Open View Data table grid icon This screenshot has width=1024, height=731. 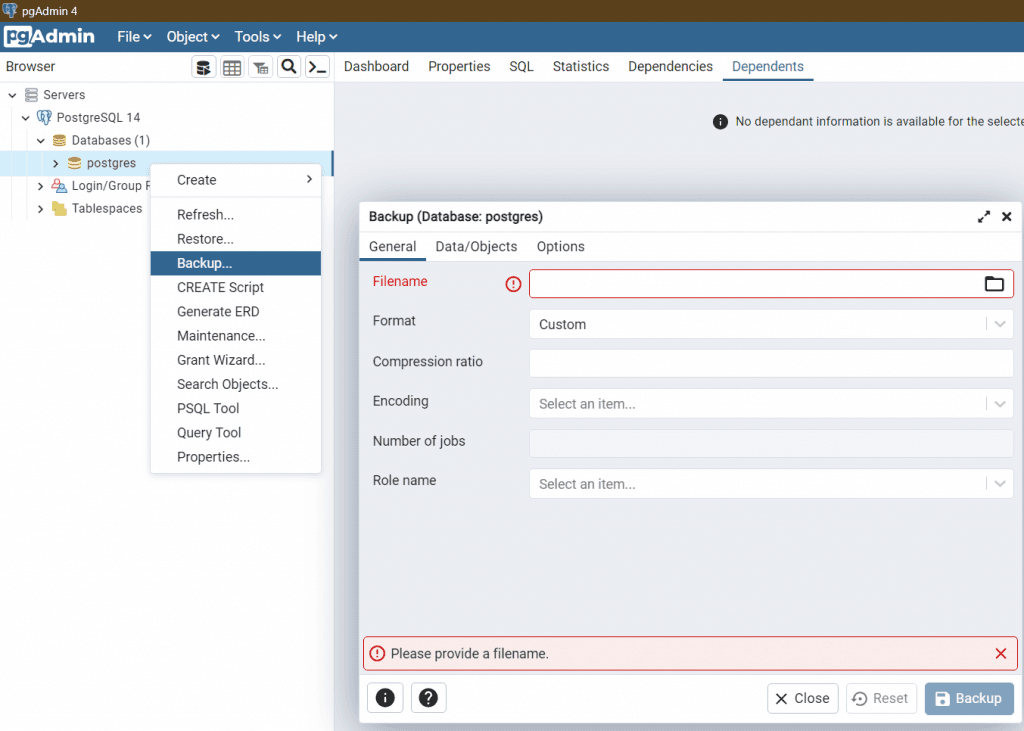click(232, 67)
